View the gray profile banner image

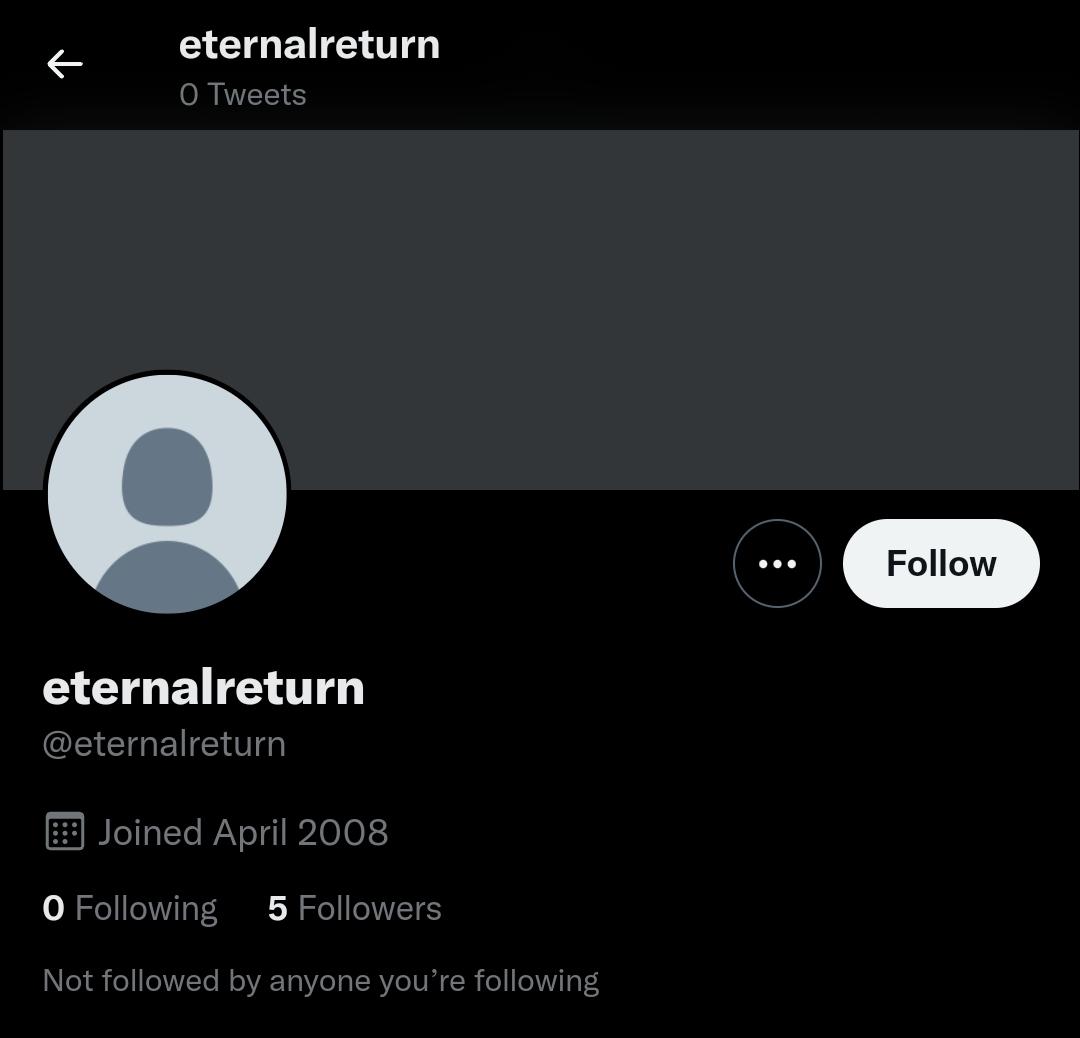click(541, 310)
